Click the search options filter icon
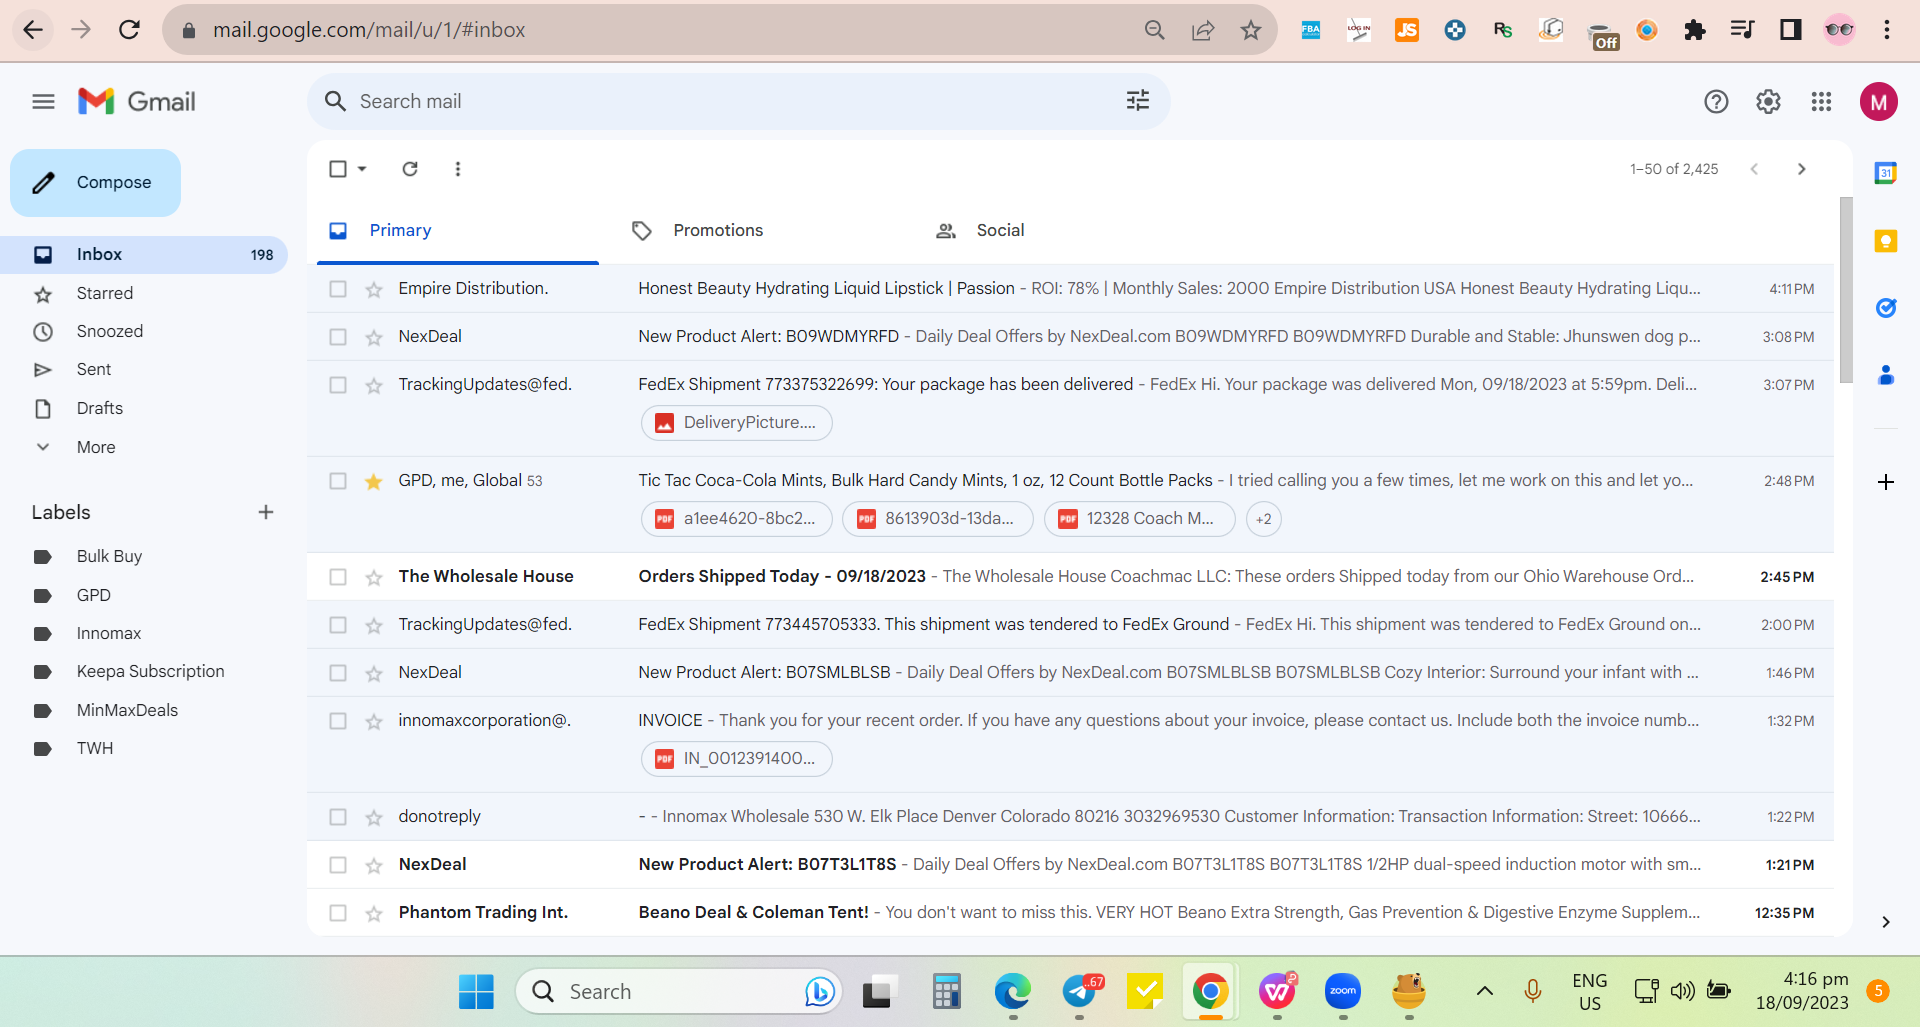1920x1027 pixels. pos(1138,101)
